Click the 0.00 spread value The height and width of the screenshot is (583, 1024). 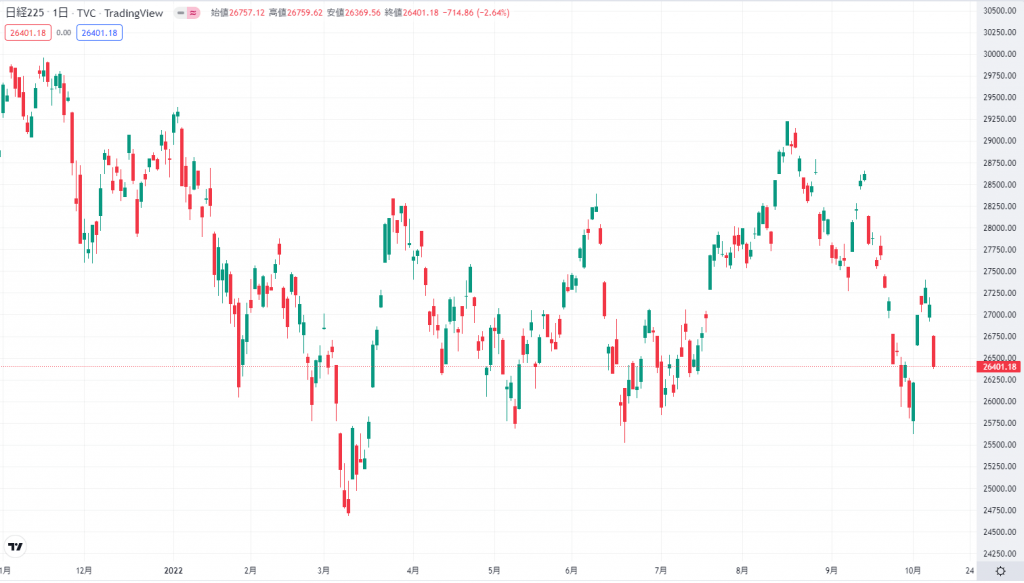coord(62,32)
